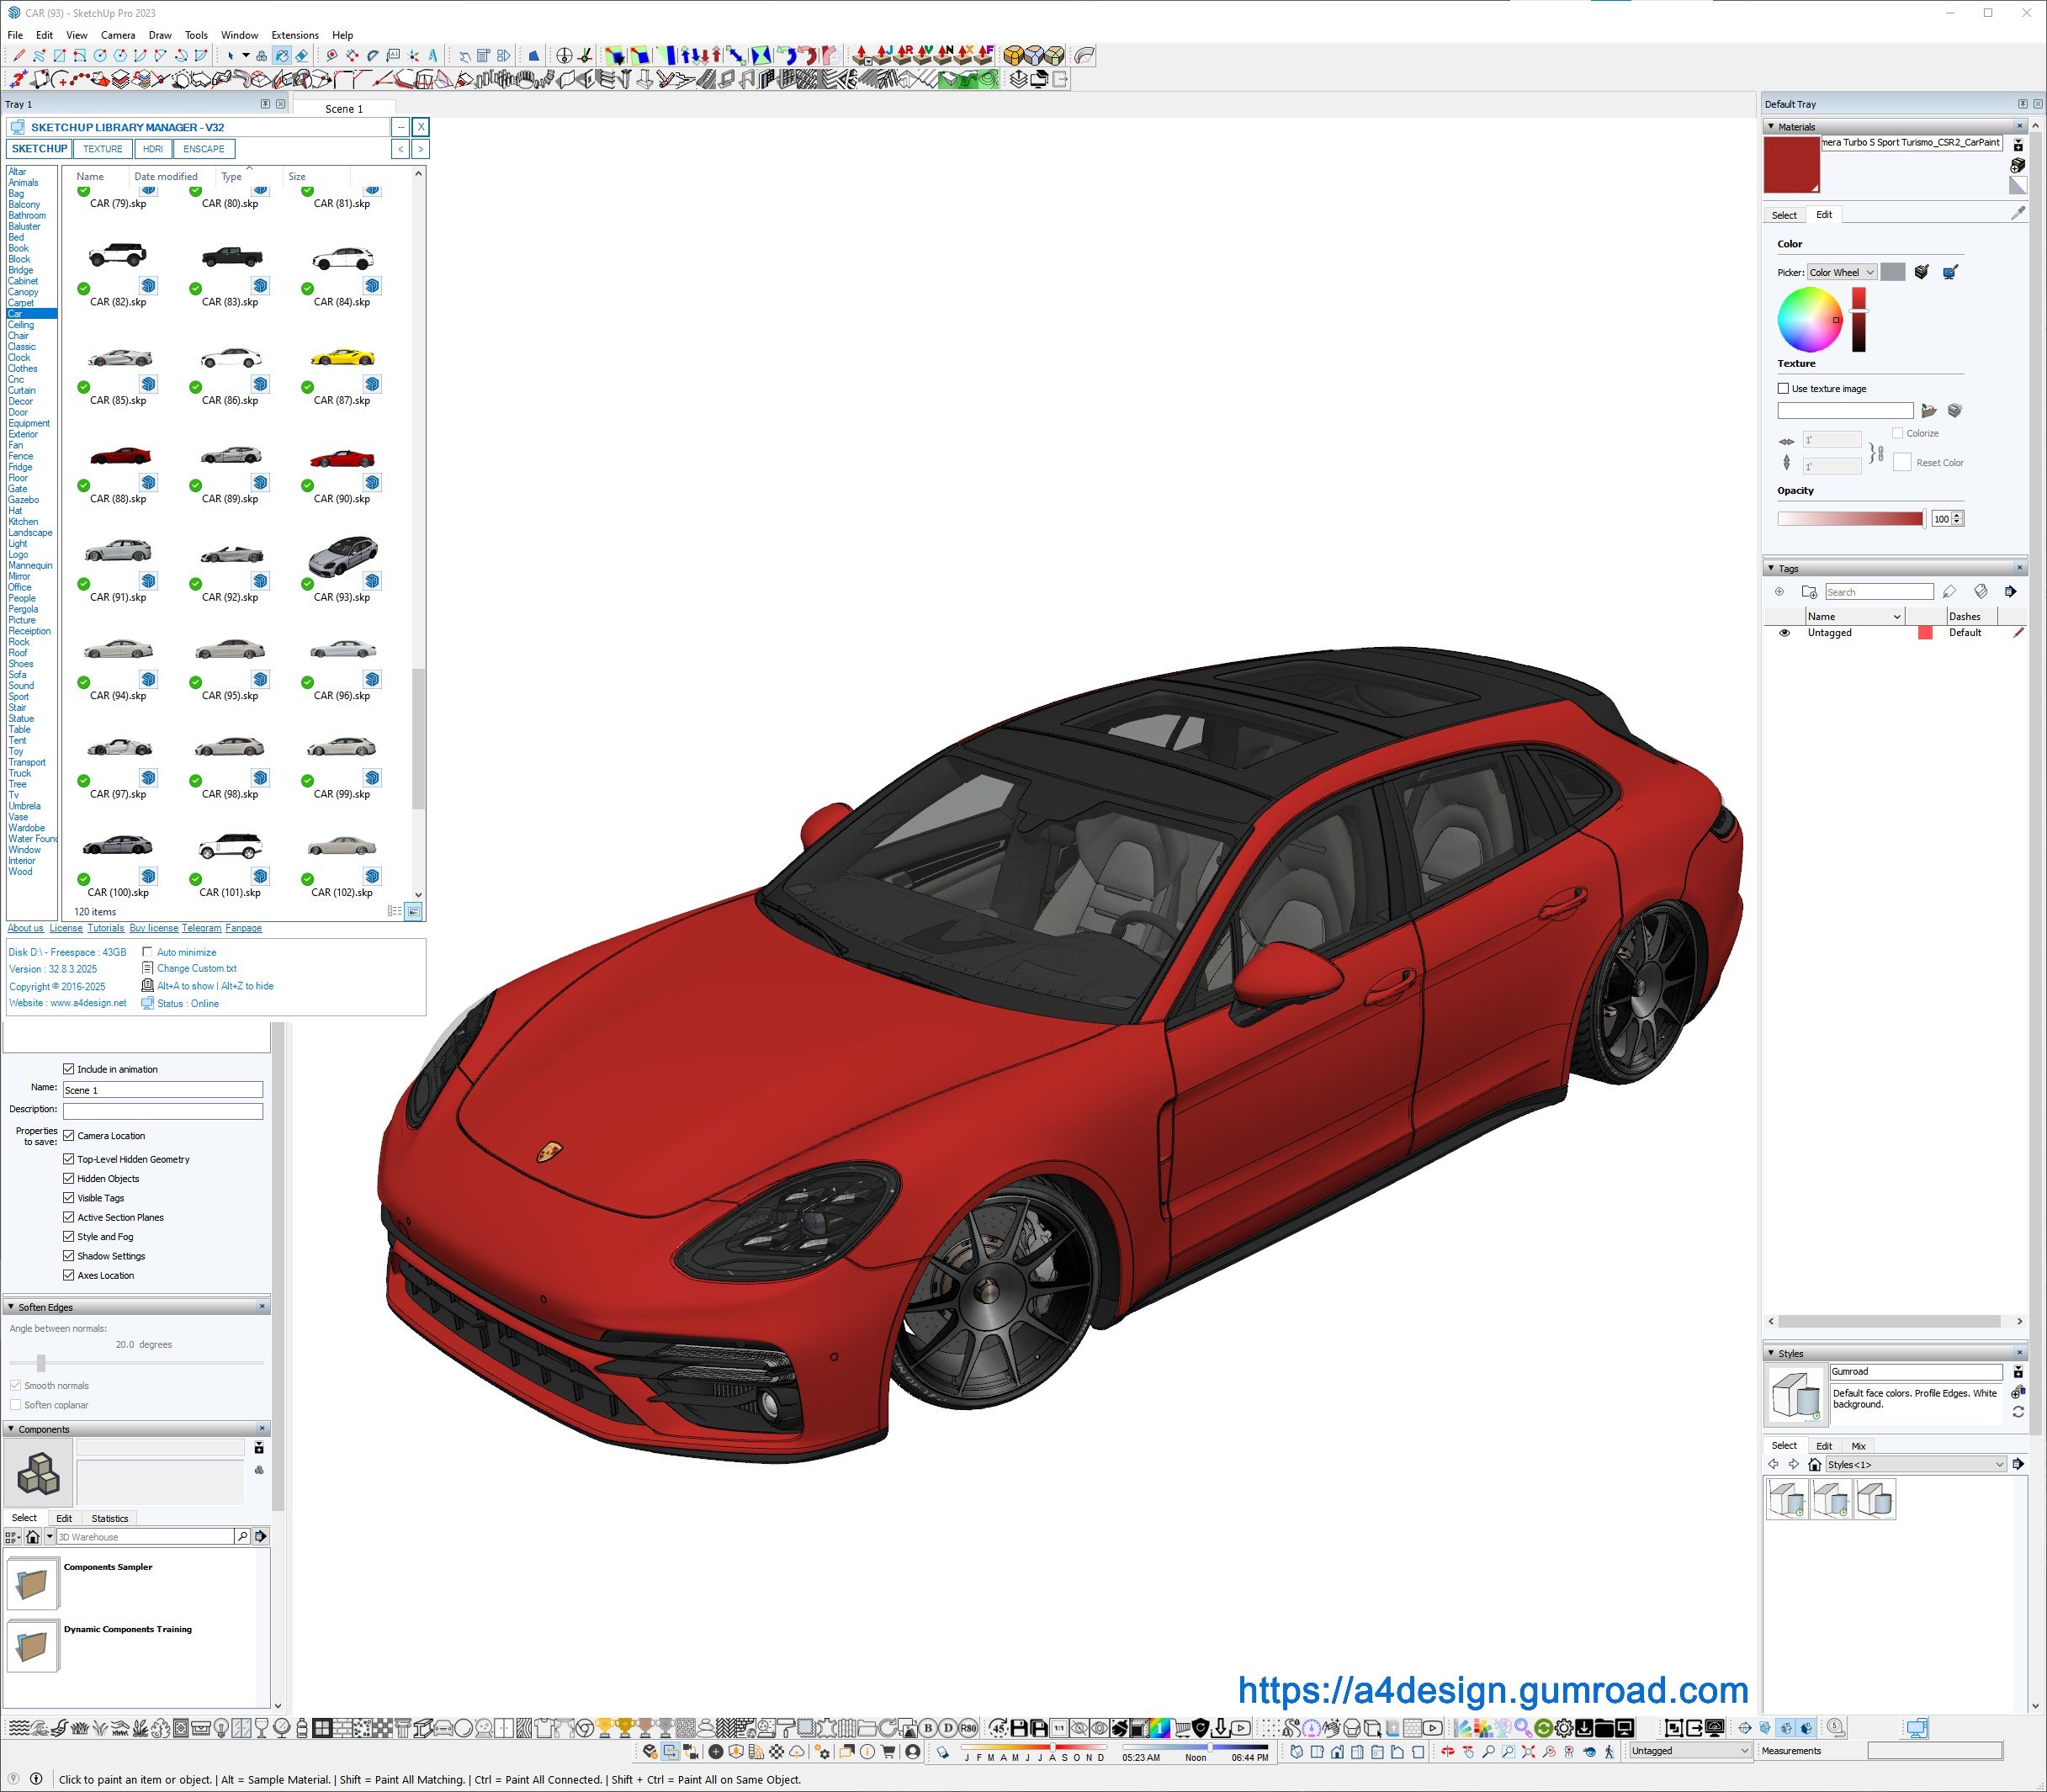Screen dimensions: 2047x1792
Task: Toggle Untagged tag visibility eye
Action: [x=1784, y=633]
